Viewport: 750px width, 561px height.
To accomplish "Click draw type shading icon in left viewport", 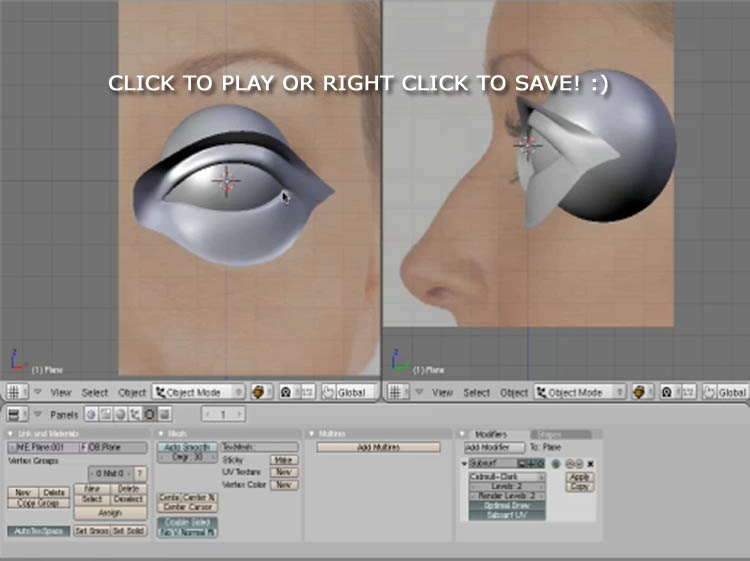I will point(262,393).
